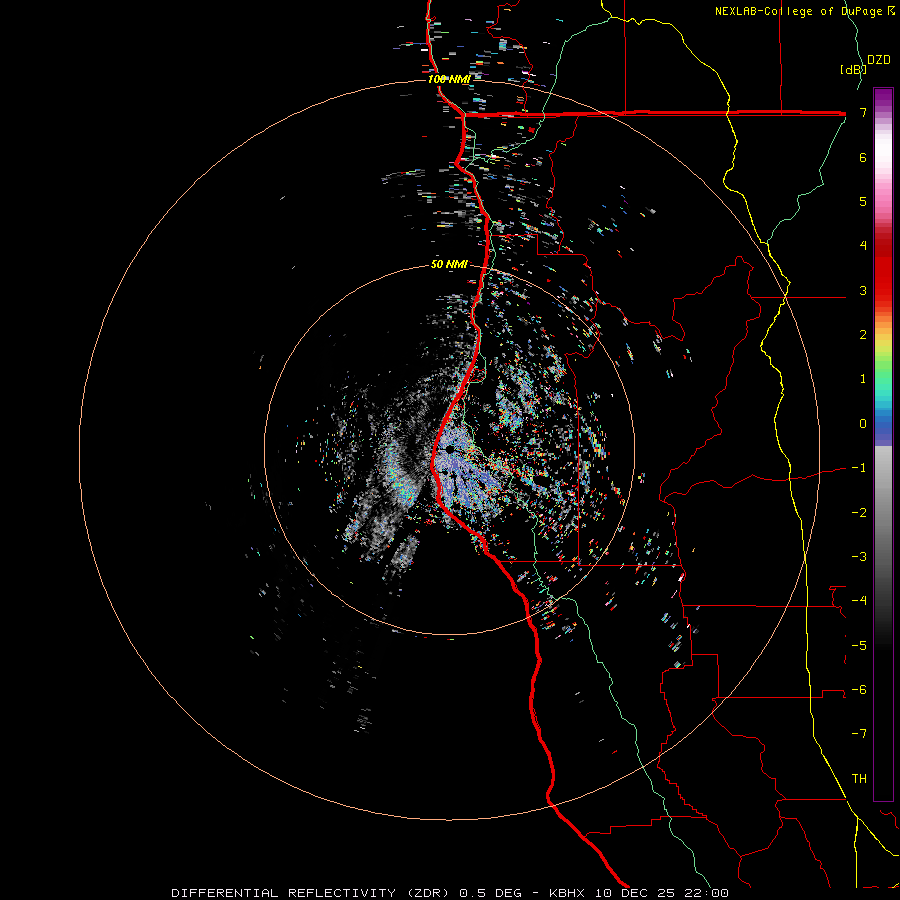Click the -7 value on the color scale
This screenshot has width=900, height=900.
pyautogui.click(x=859, y=734)
